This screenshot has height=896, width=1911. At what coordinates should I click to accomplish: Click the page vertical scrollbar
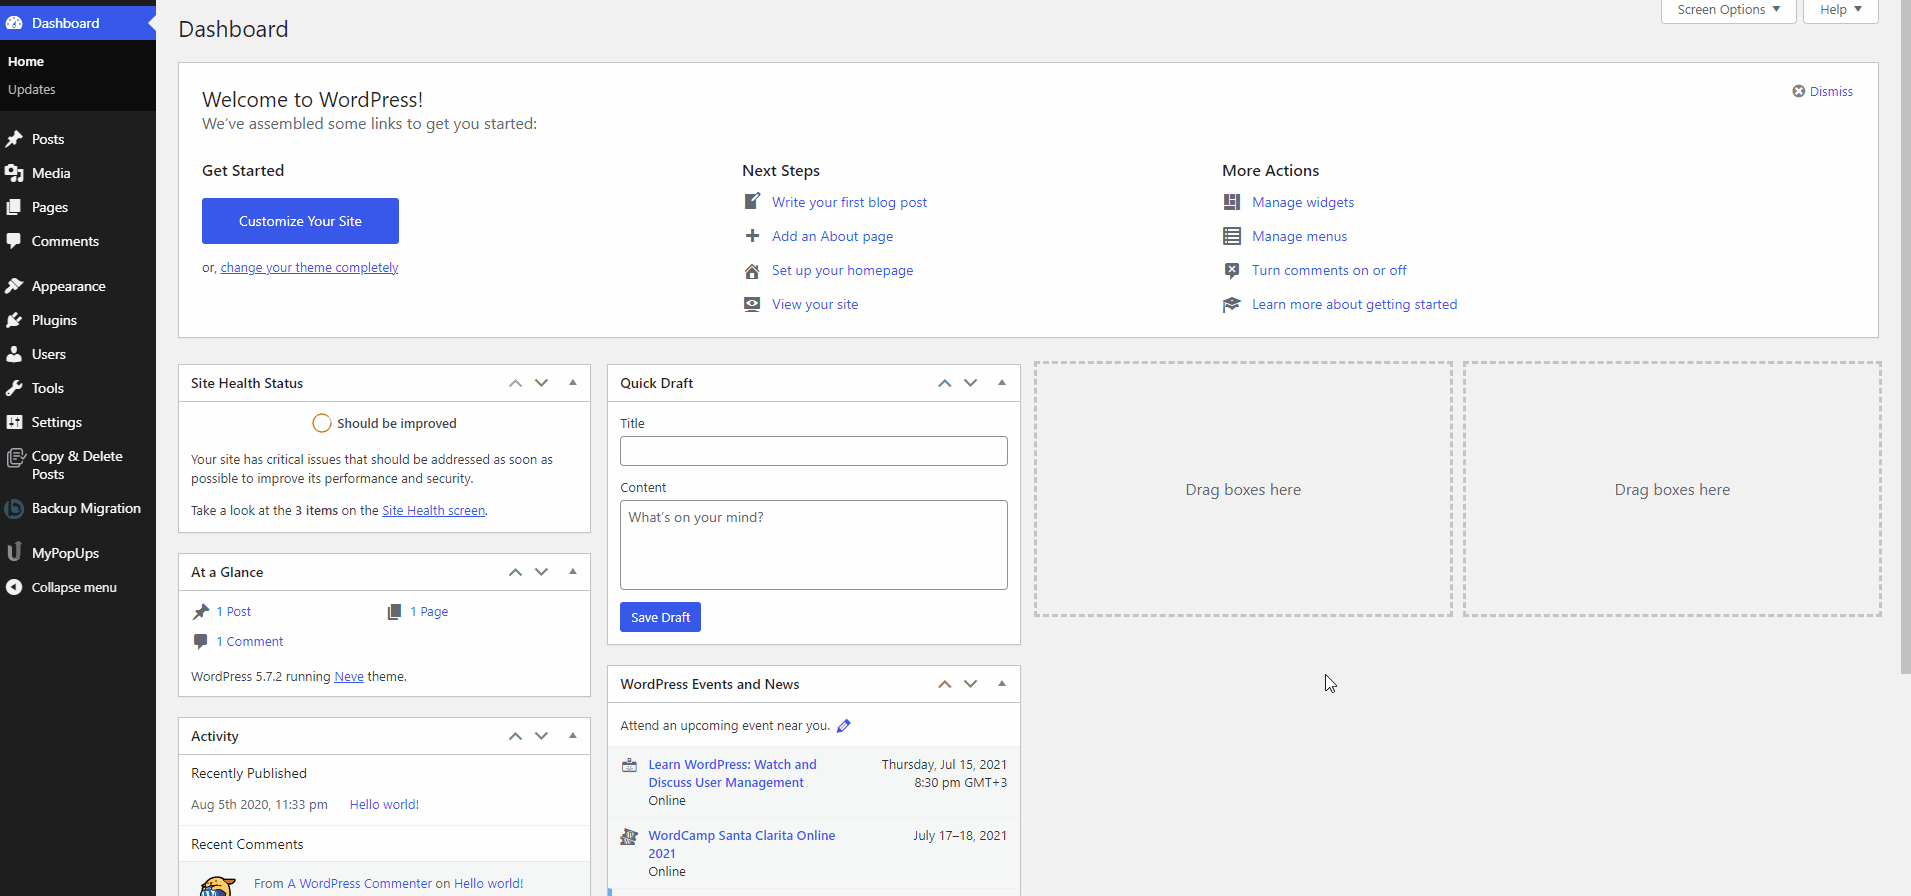1904,340
